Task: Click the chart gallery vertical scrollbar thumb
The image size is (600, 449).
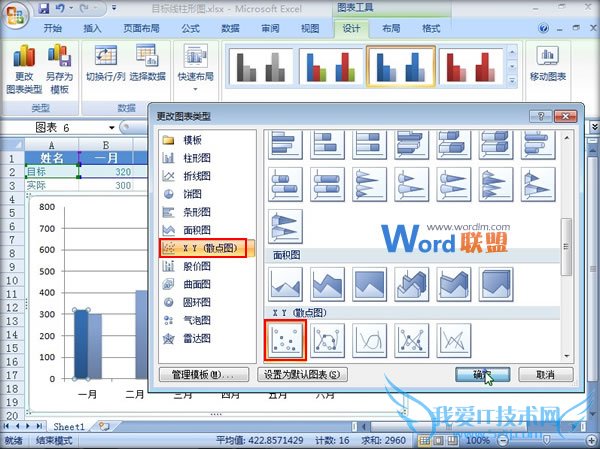Action: coord(566,247)
